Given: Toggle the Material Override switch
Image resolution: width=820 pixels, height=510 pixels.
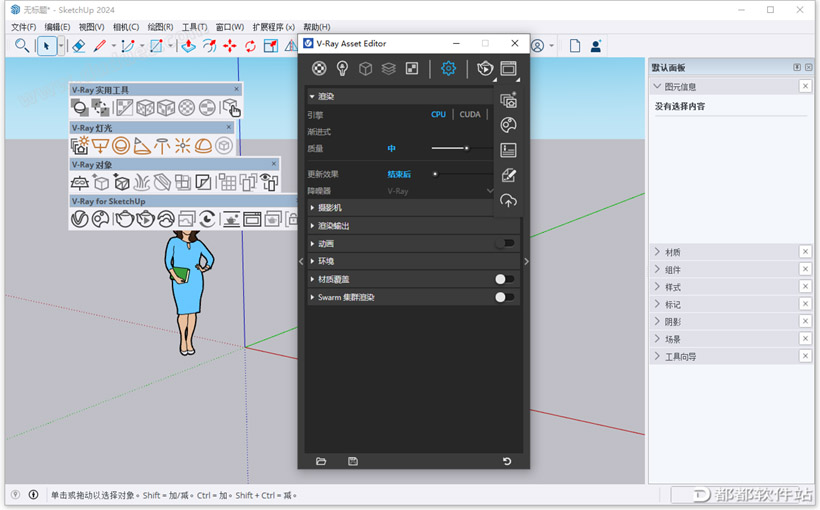Looking at the screenshot, I should tap(505, 279).
